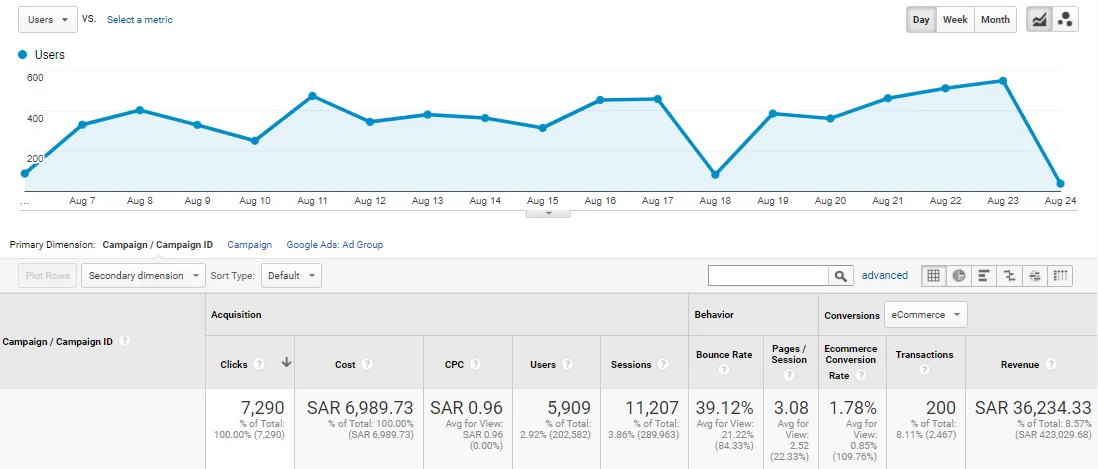Open the advanced filter link
The image size is (1098, 469).
click(884, 275)
